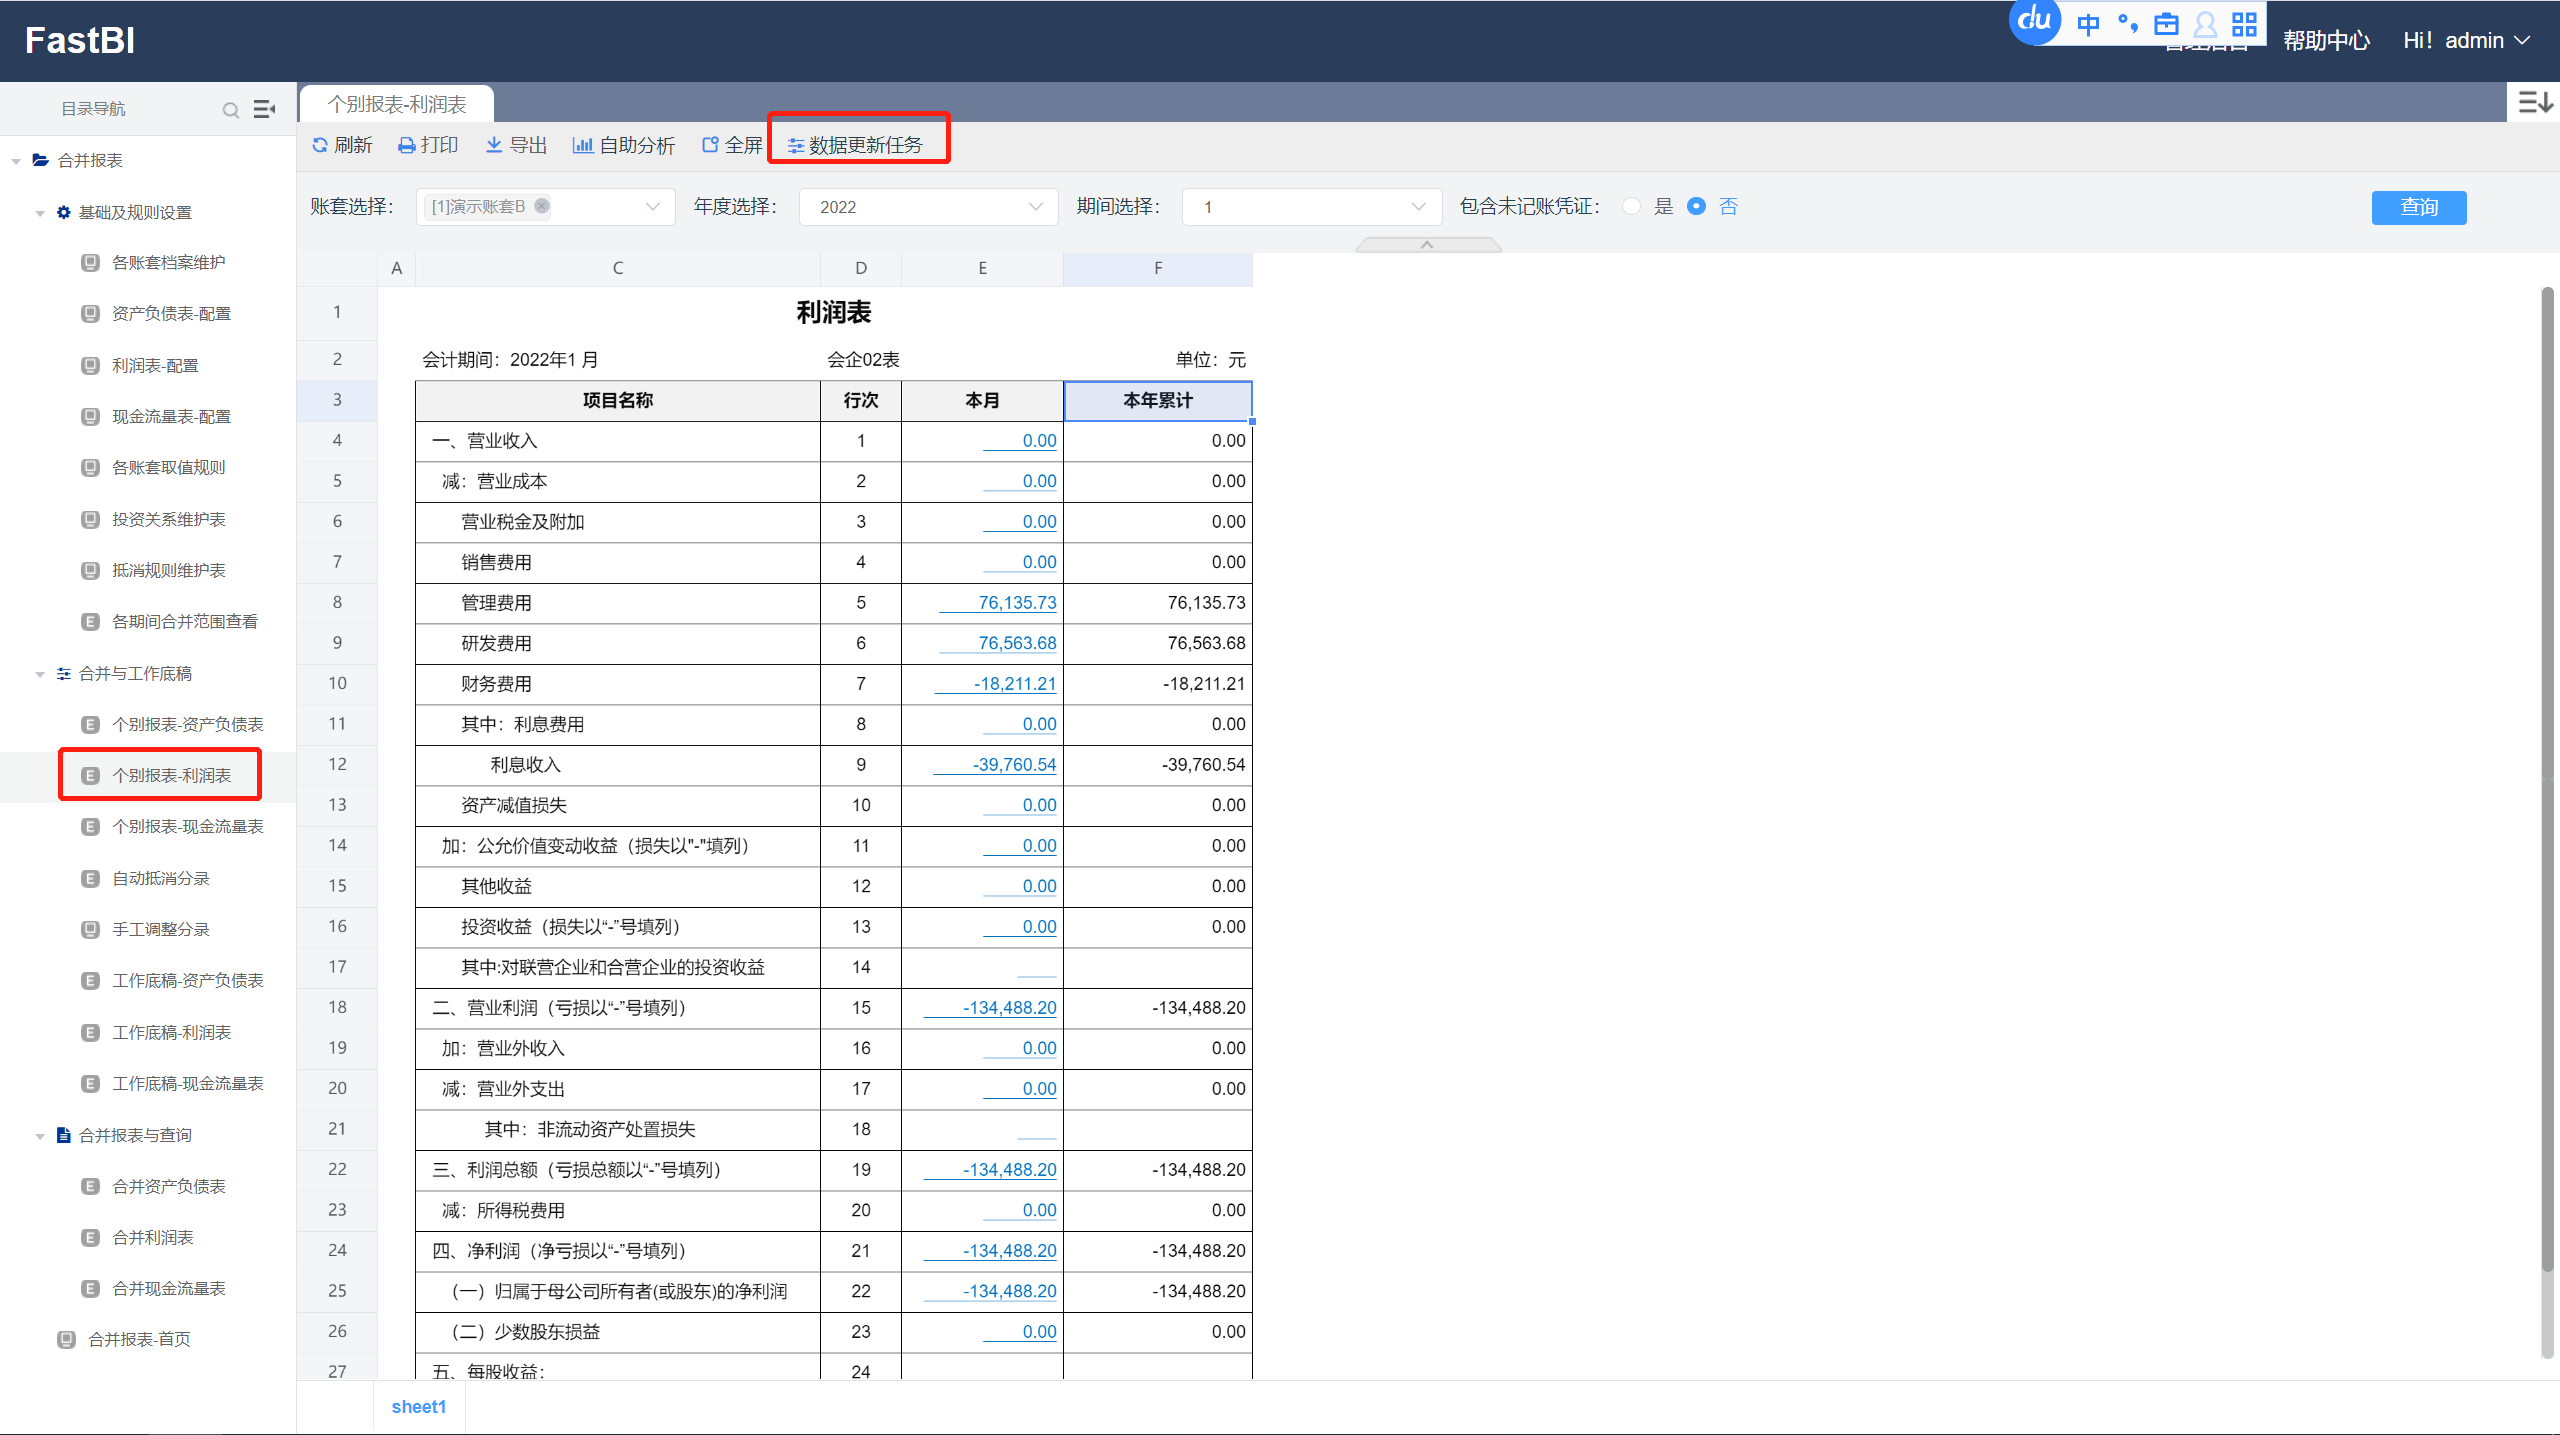Open the 年度选择 2022 dropdown
Image resolution: width=2560 pixels, height=1435 pixels.
click(927, 207)
